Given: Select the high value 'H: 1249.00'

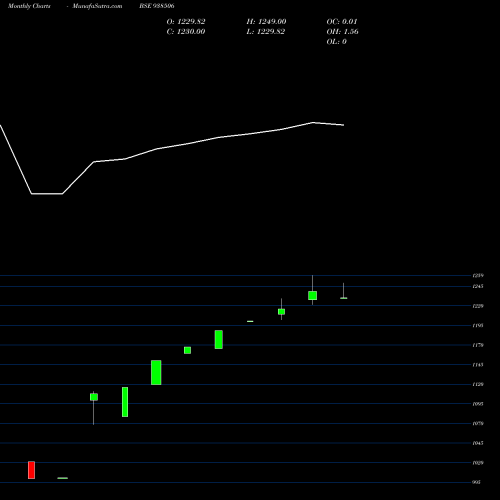Looking at the screenshot, I should pos(266,22).
